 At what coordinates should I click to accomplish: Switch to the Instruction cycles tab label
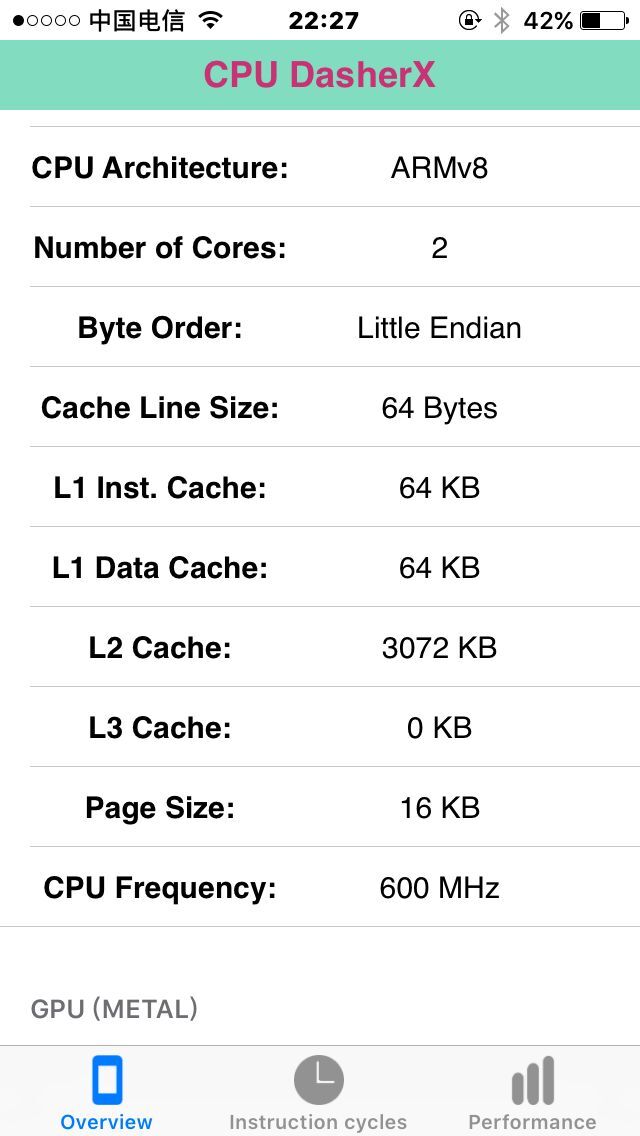tap(318, 1122)
